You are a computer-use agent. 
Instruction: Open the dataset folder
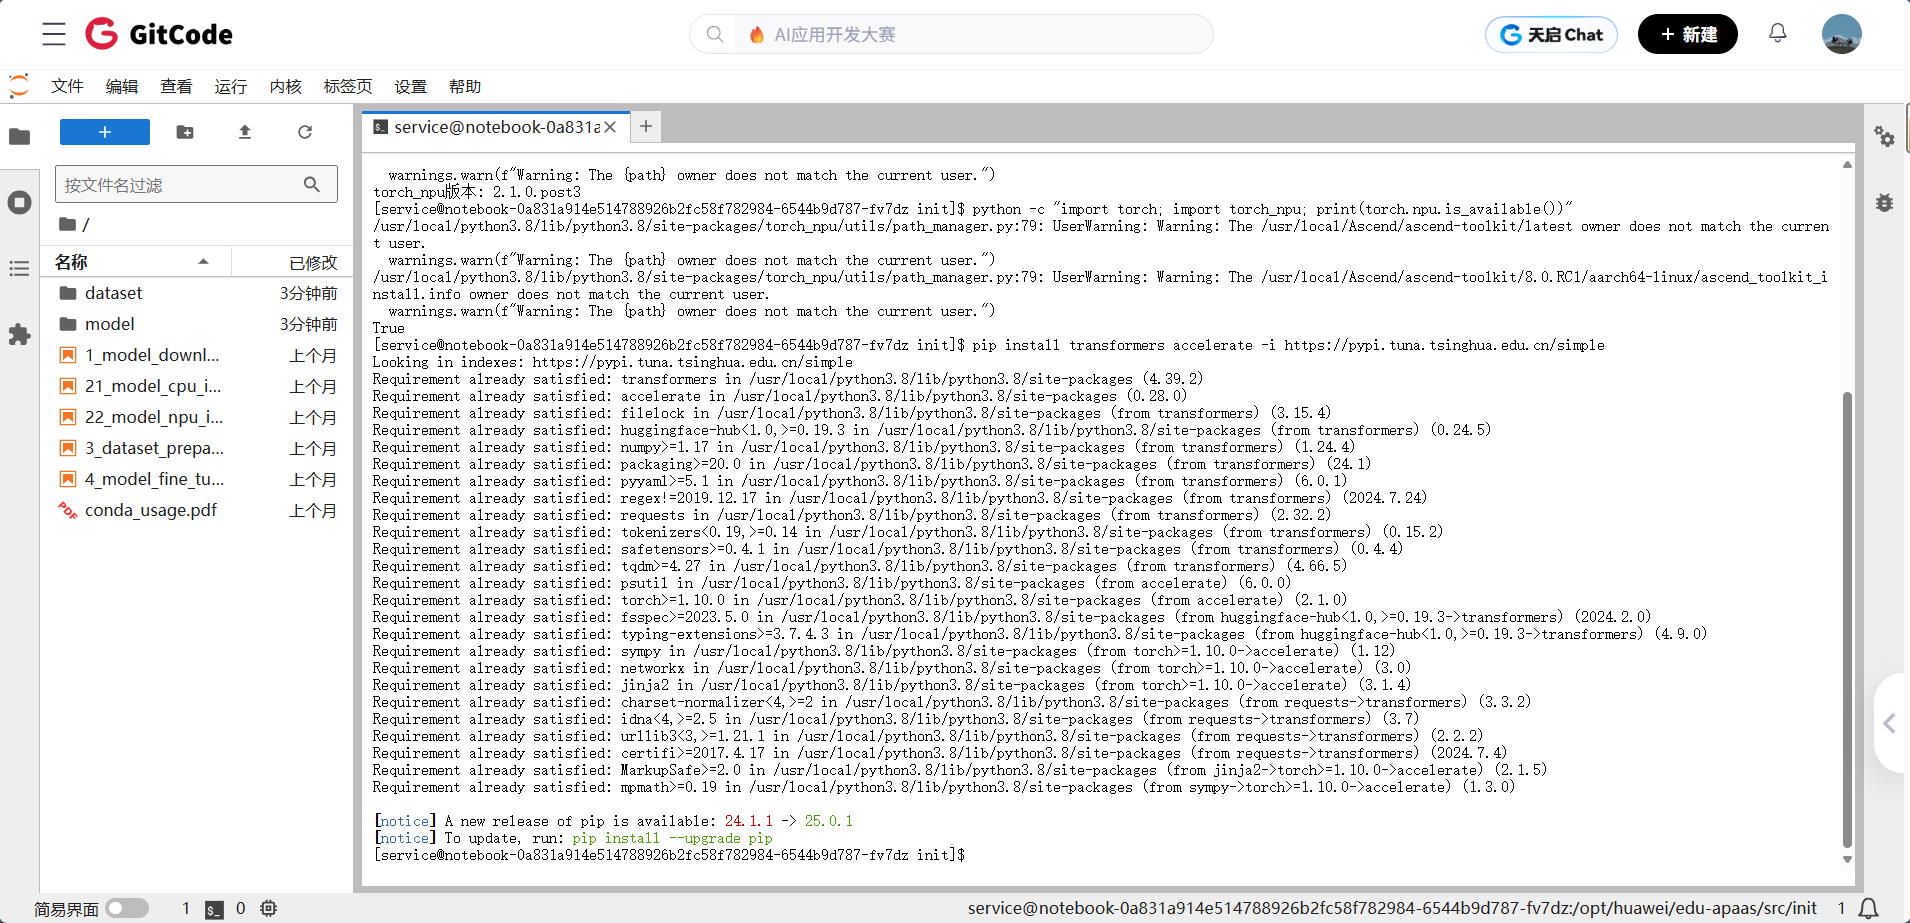[113, 293]
